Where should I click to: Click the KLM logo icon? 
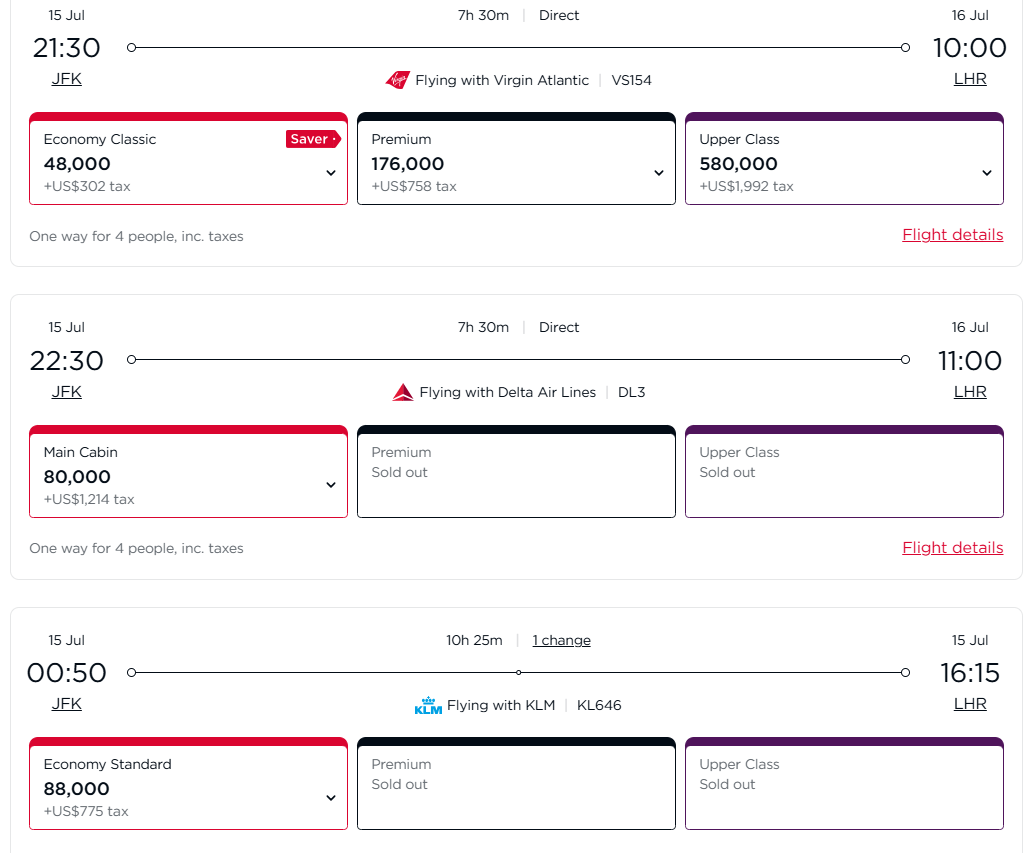(428, 705)
